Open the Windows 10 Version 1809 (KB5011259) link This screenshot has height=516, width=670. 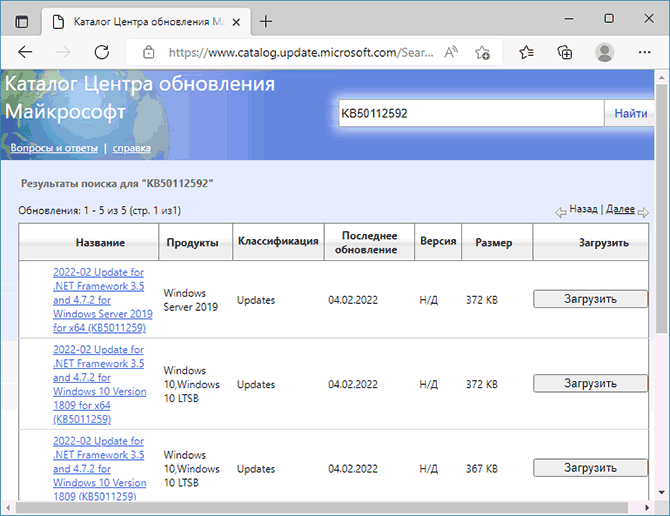tap(100, 468)
